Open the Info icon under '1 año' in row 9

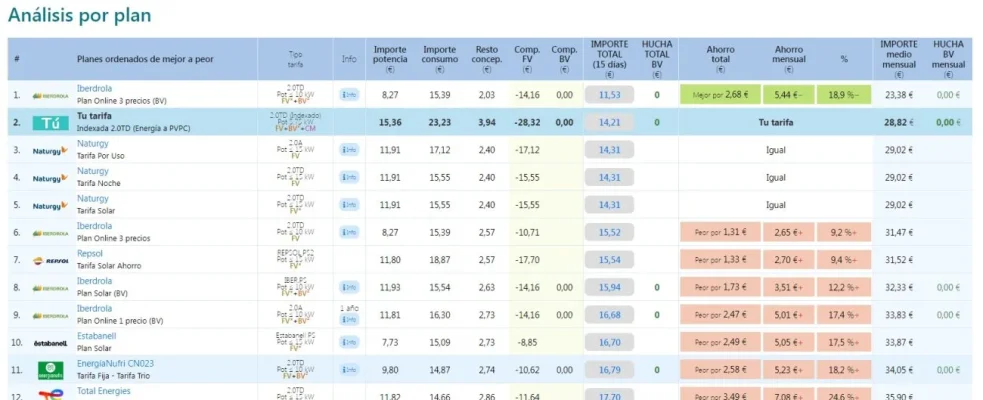coord(349,320)
